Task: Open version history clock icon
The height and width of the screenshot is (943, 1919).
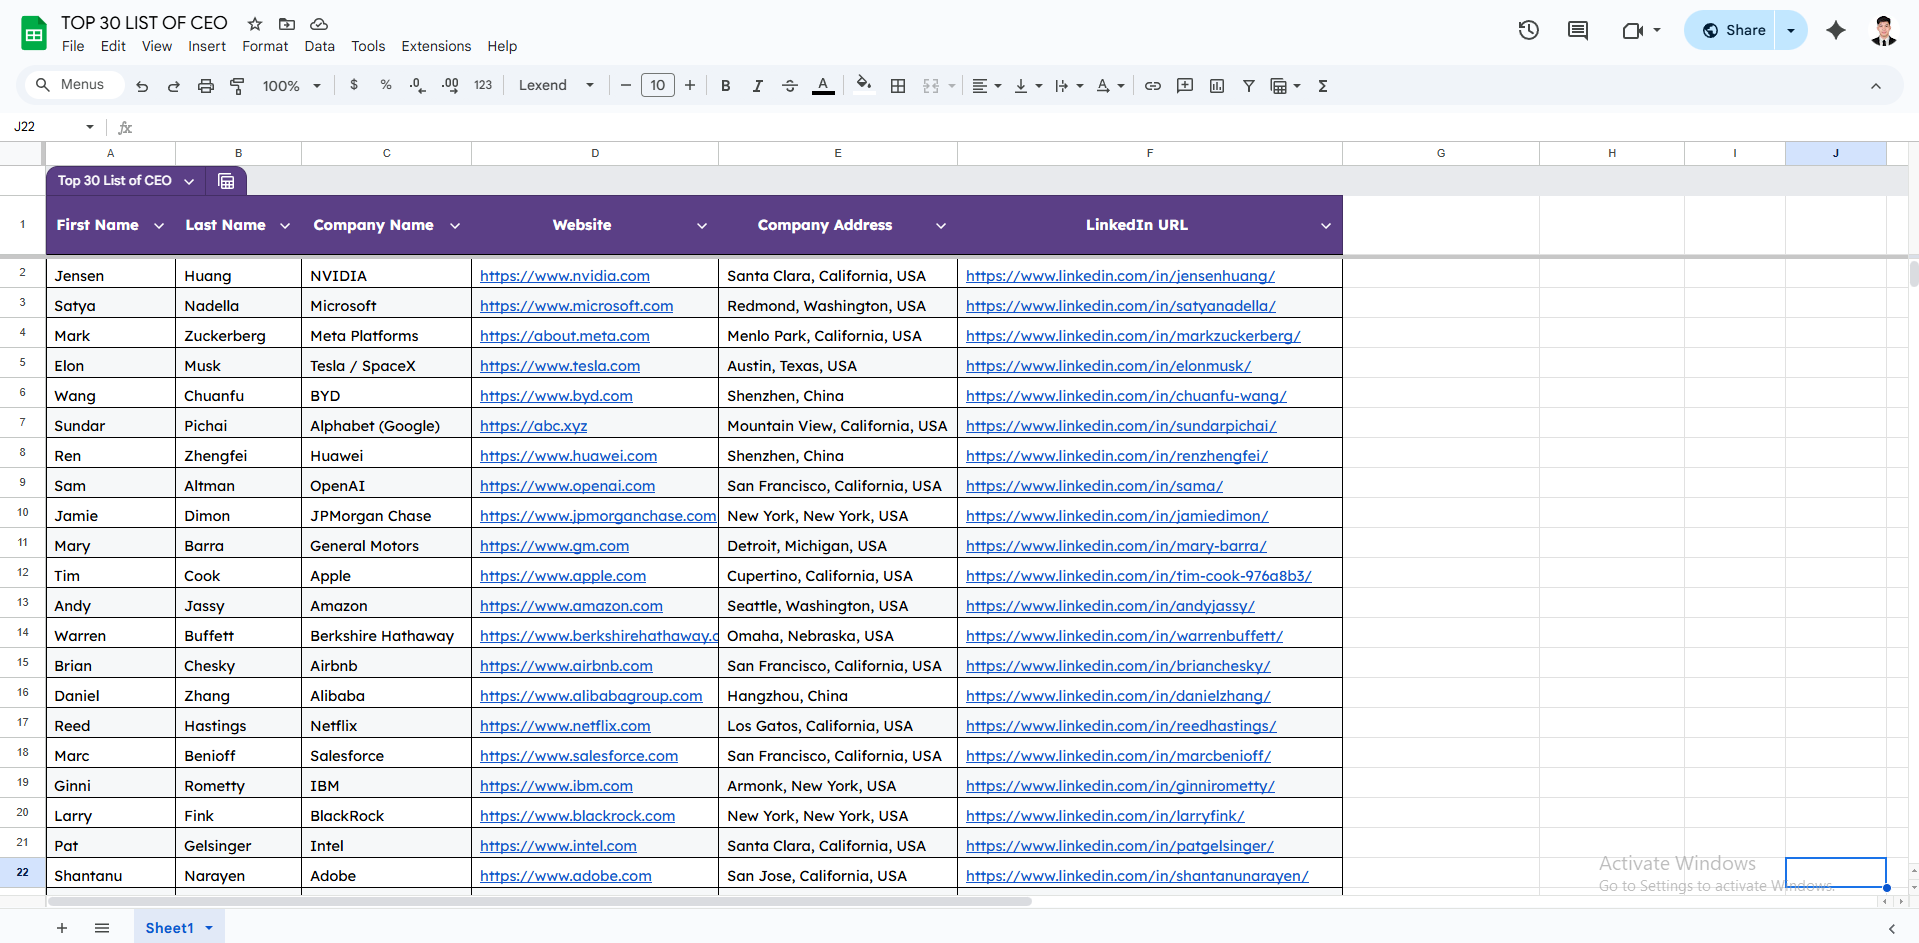Action: pyautogui.click(x=1528, y=30)
